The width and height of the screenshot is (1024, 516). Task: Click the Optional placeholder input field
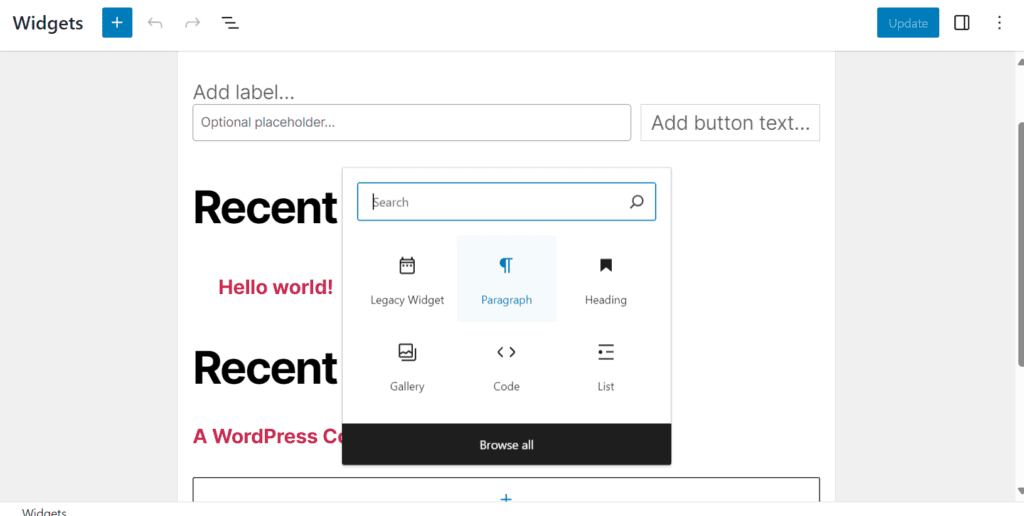click(411, 122)
